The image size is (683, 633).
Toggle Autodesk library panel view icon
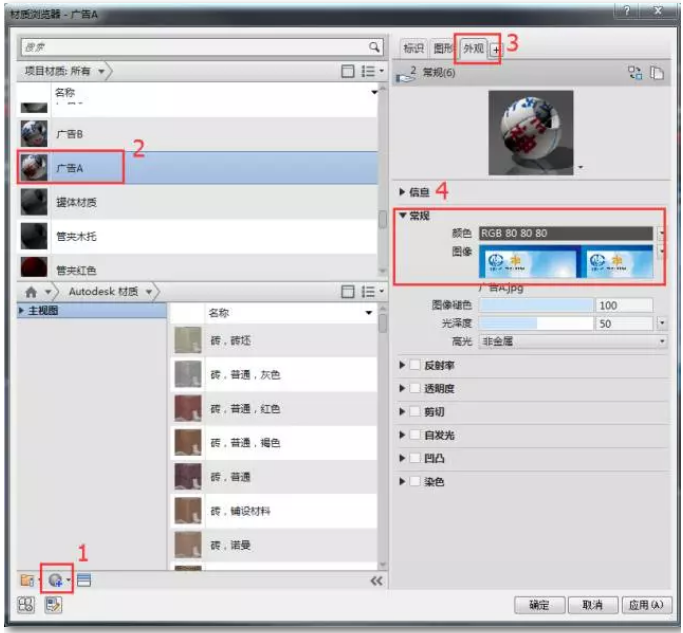click(x=347, y=291)
